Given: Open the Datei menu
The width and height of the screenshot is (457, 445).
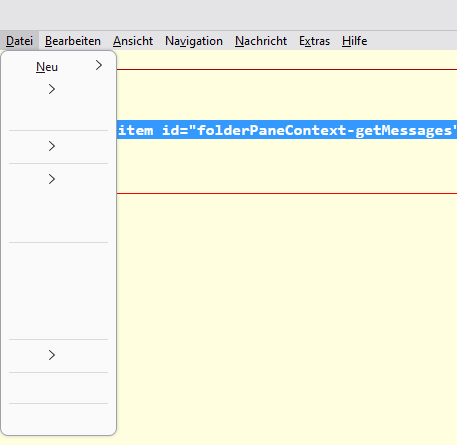Looking at the screenshot, I should click(19, 41).
